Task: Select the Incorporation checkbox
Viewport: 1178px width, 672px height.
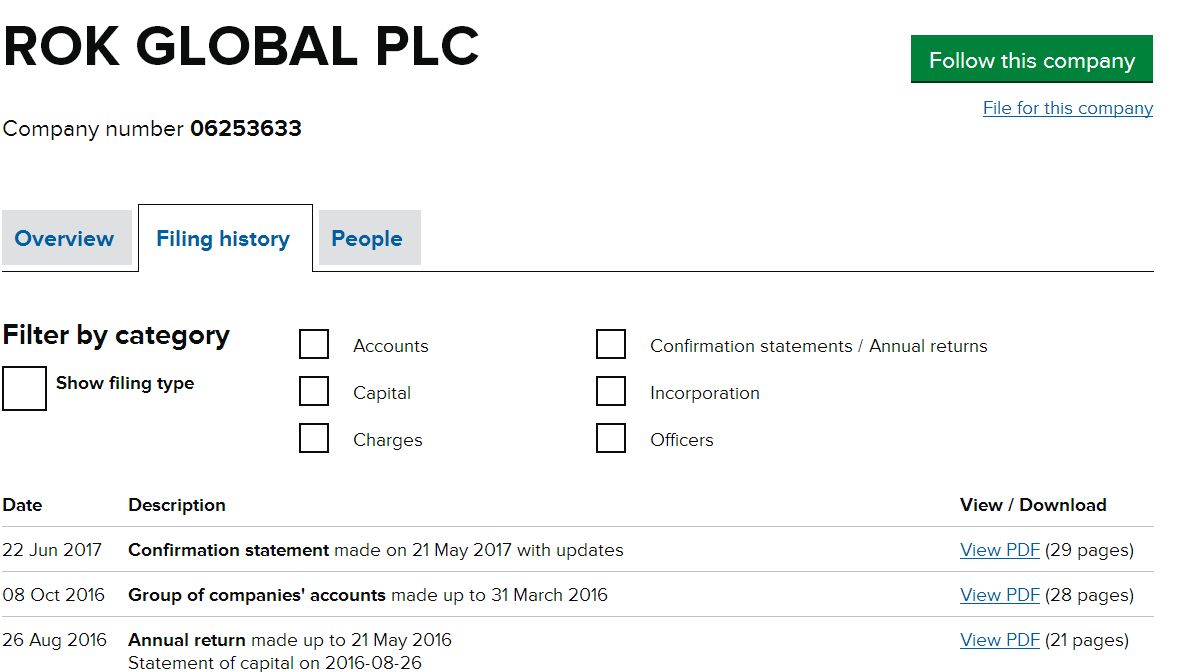Action: 611,390
